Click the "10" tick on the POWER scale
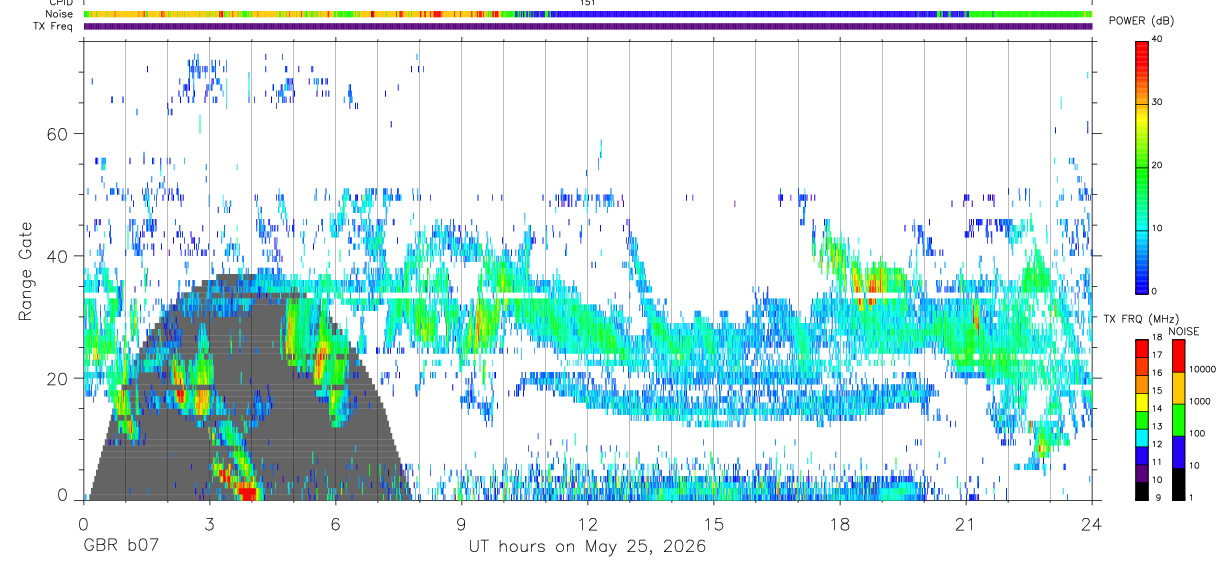The height and width of the screenshot is (567, 1228). (1158, 228)
